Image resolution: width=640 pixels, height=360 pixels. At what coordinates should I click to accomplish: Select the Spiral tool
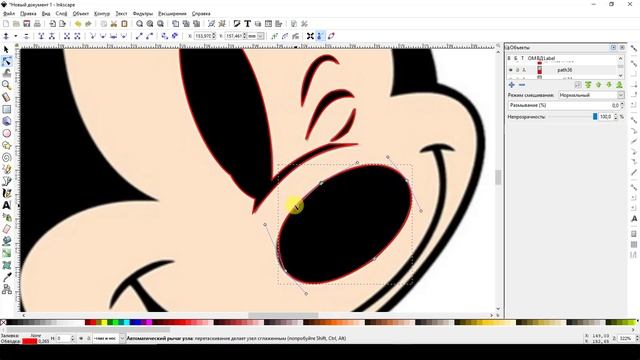click(6, 157)
